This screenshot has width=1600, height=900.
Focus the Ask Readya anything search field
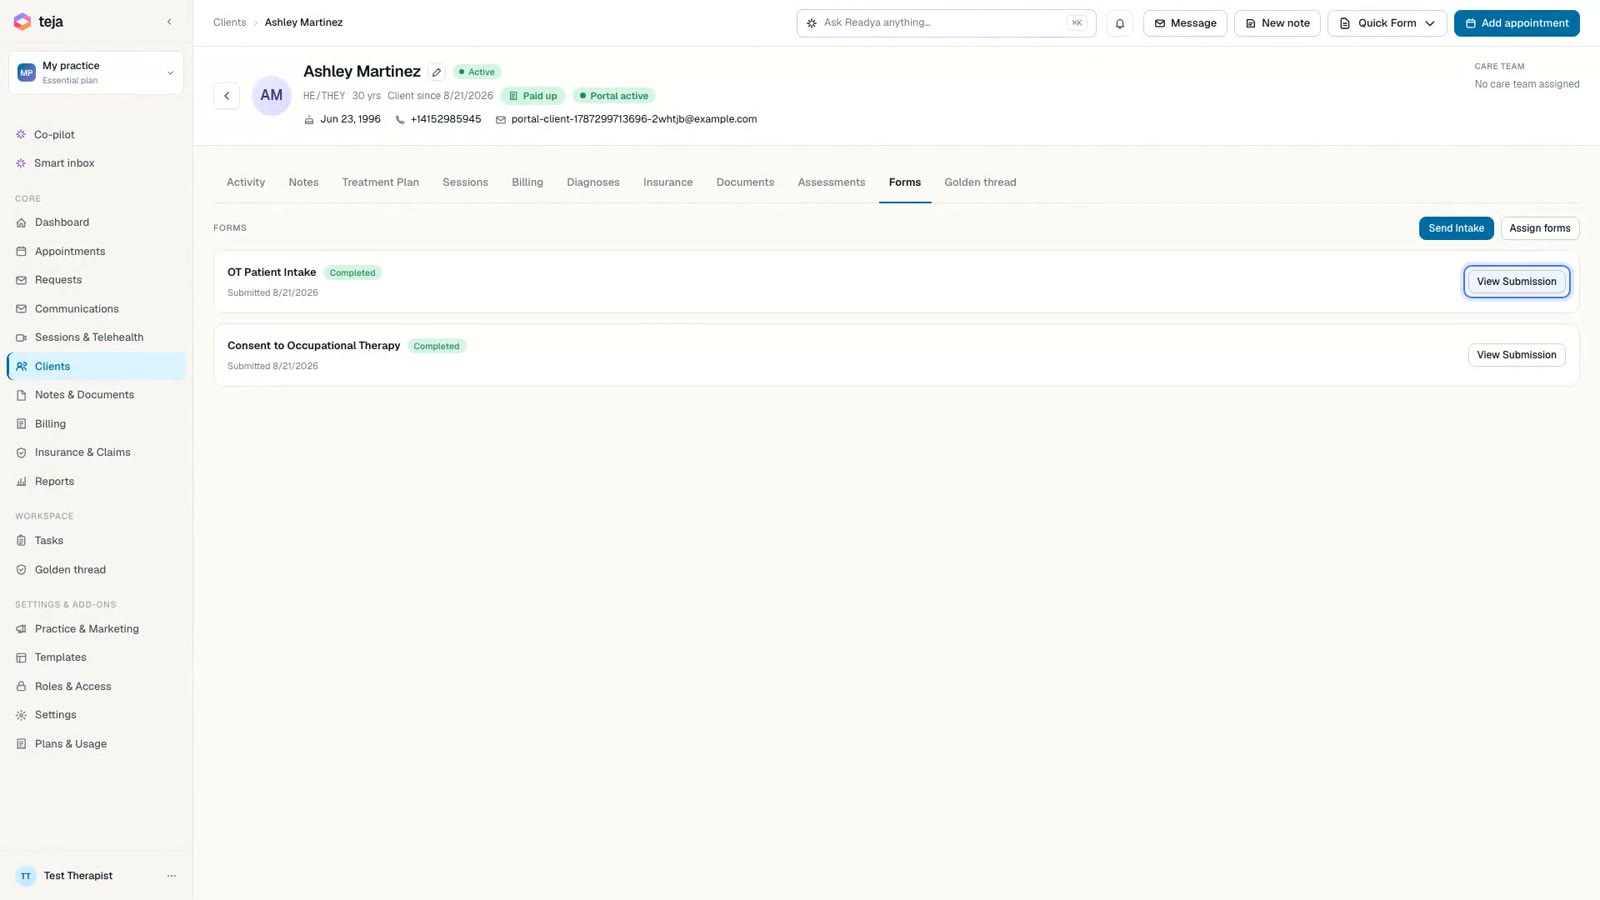pos(946,23)
